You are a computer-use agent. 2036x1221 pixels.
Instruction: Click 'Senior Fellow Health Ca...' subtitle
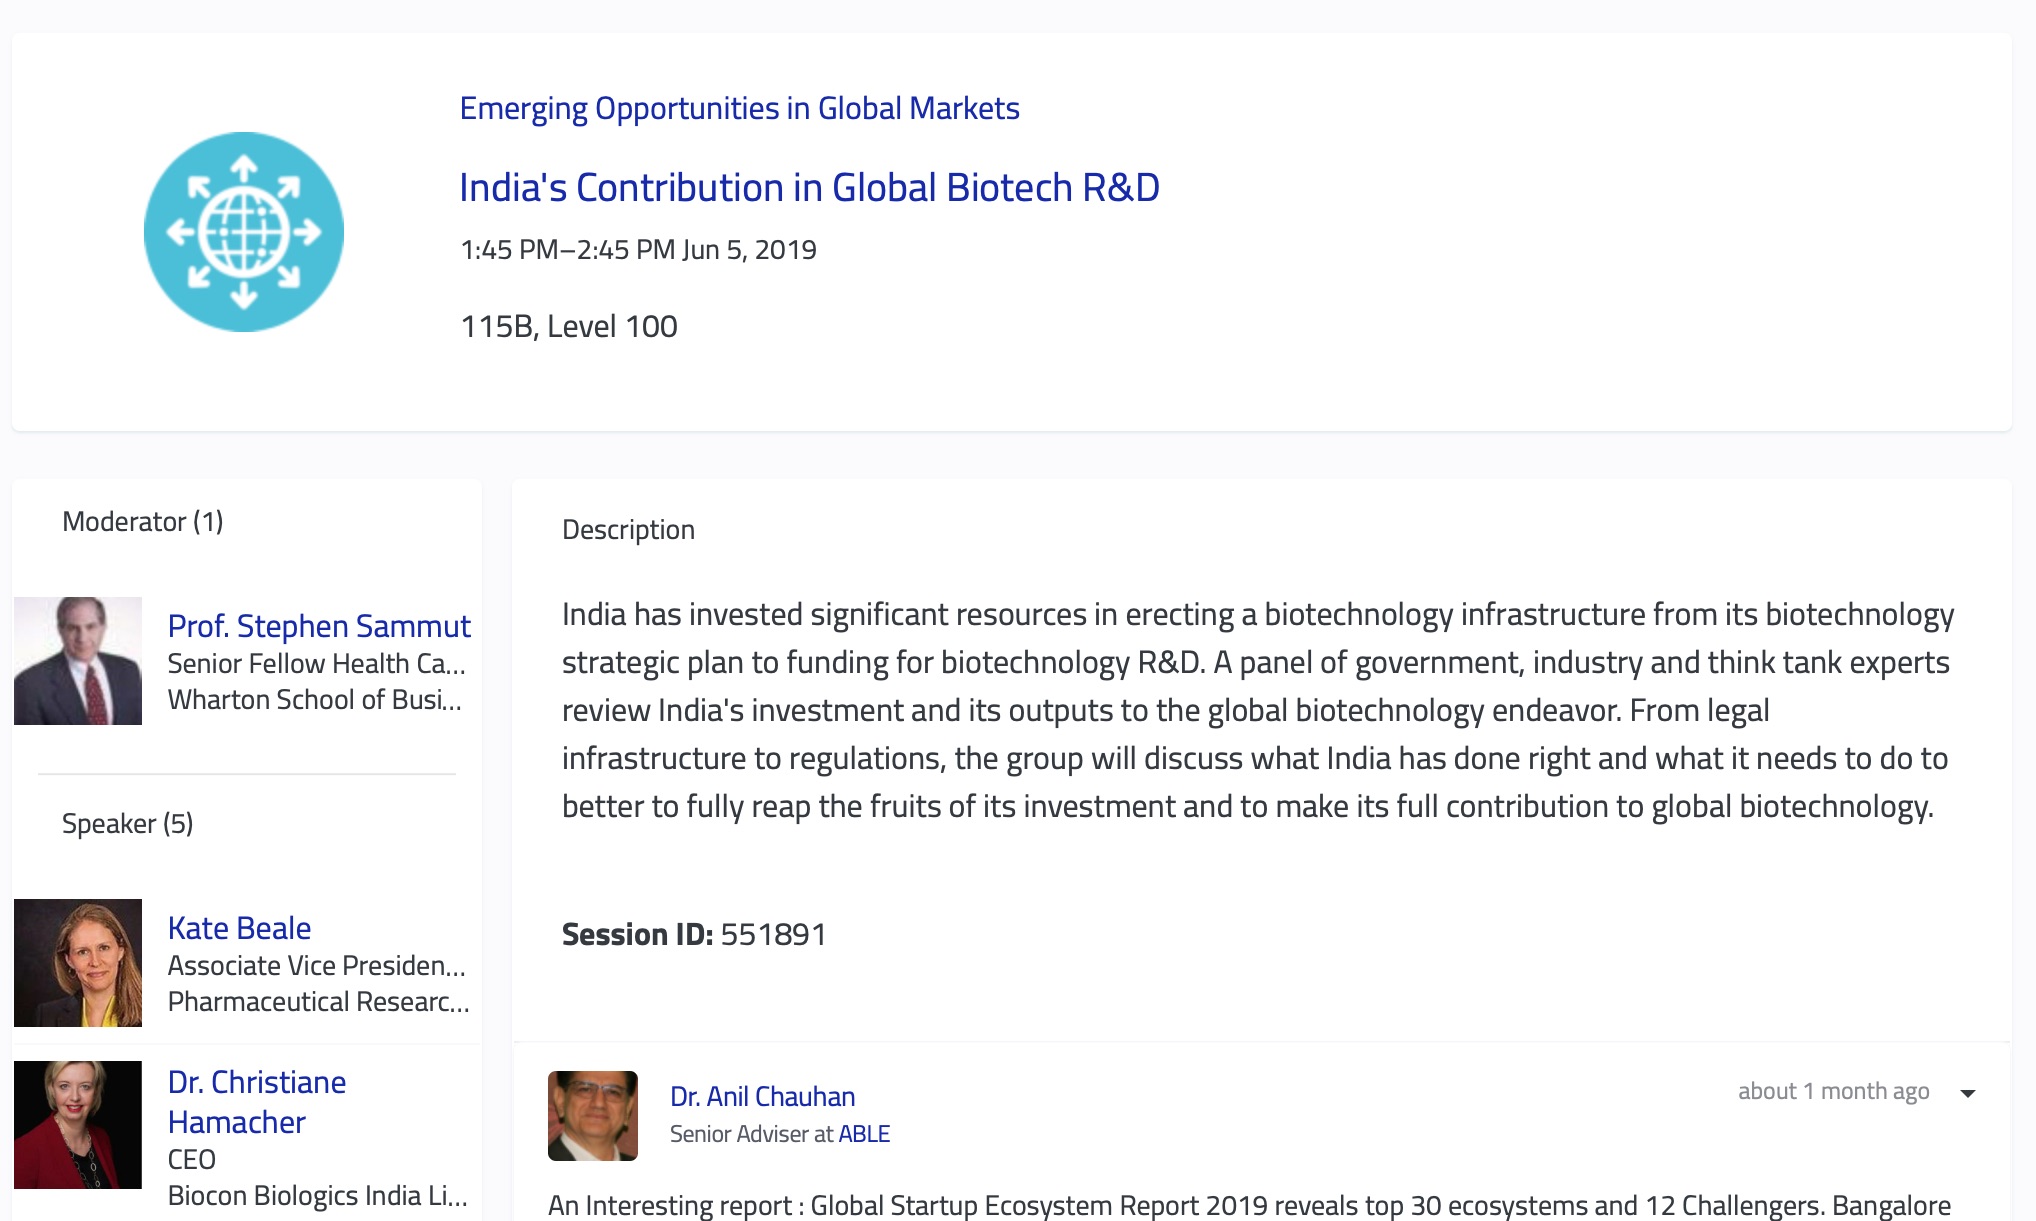click(x=317, y=664)
